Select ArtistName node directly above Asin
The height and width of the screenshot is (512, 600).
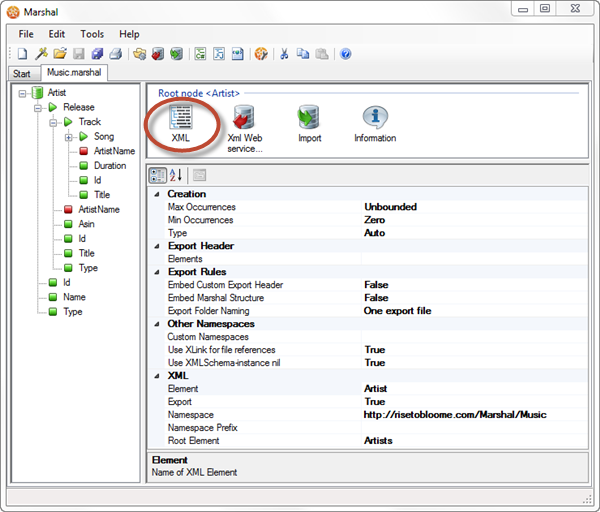pos(99,209)
